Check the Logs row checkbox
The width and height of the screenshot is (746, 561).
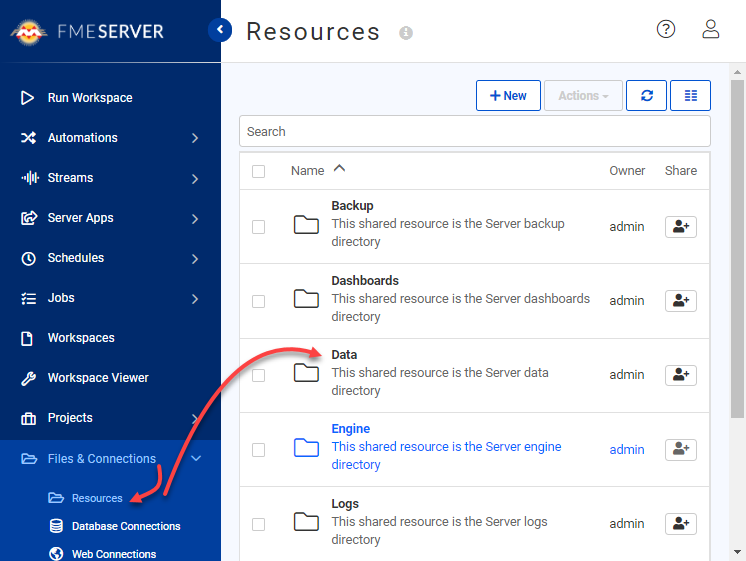258,524
